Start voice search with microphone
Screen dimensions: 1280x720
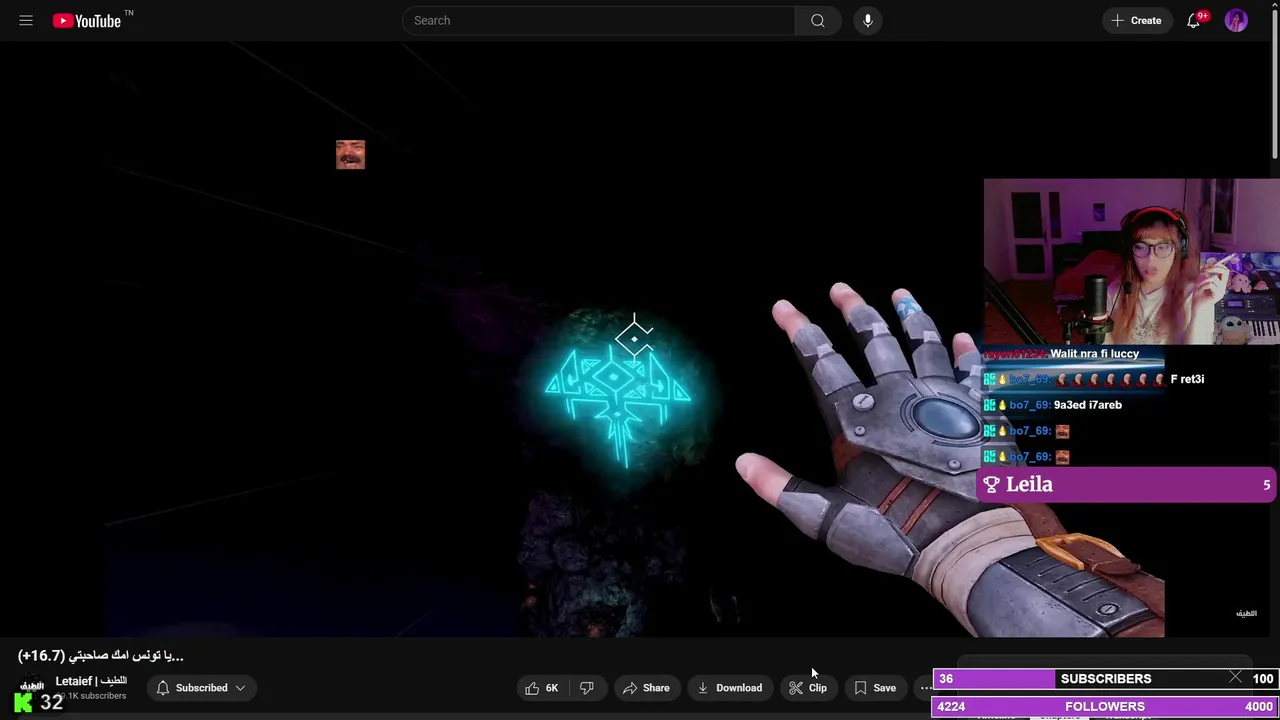pos(868,20)
